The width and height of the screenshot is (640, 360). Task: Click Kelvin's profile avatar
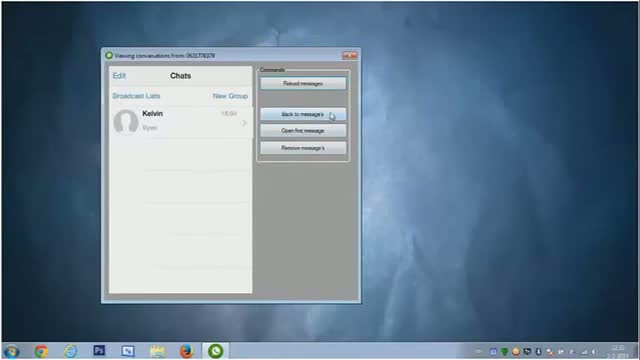(x=125, y=122)
